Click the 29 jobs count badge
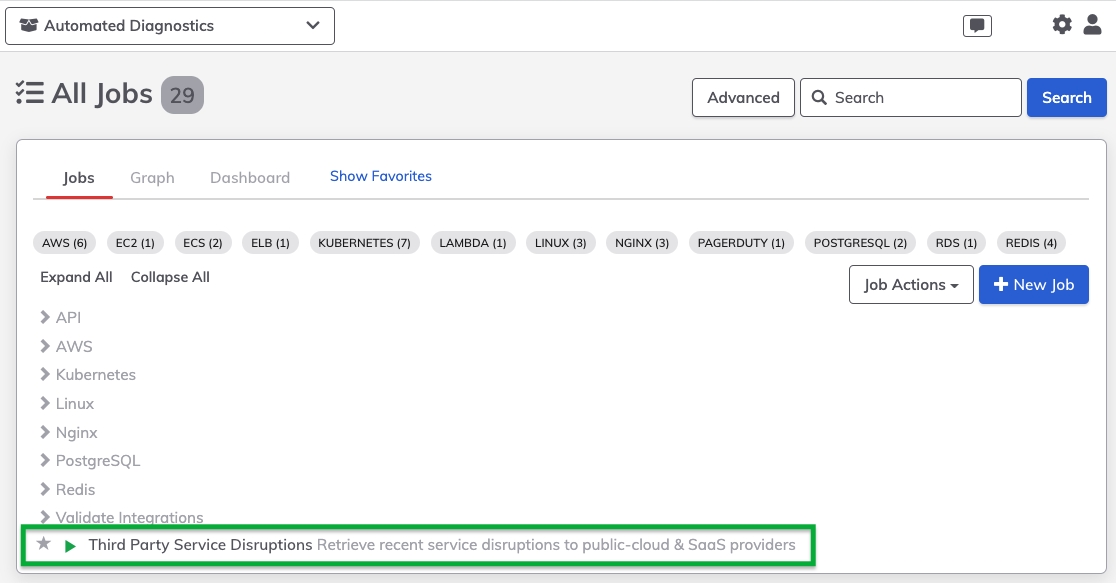The height and width of the screenshot is (583, 1116). [182, 95]
